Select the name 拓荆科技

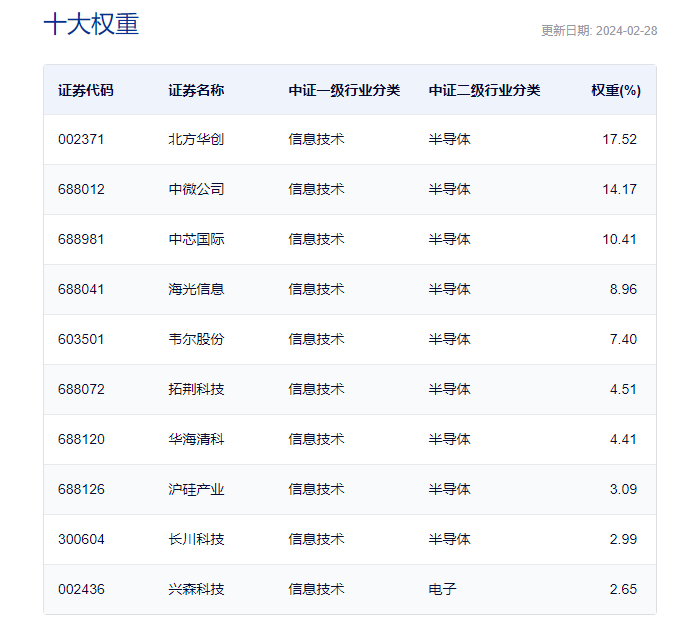pyautogui.click(x=196, y=389)
